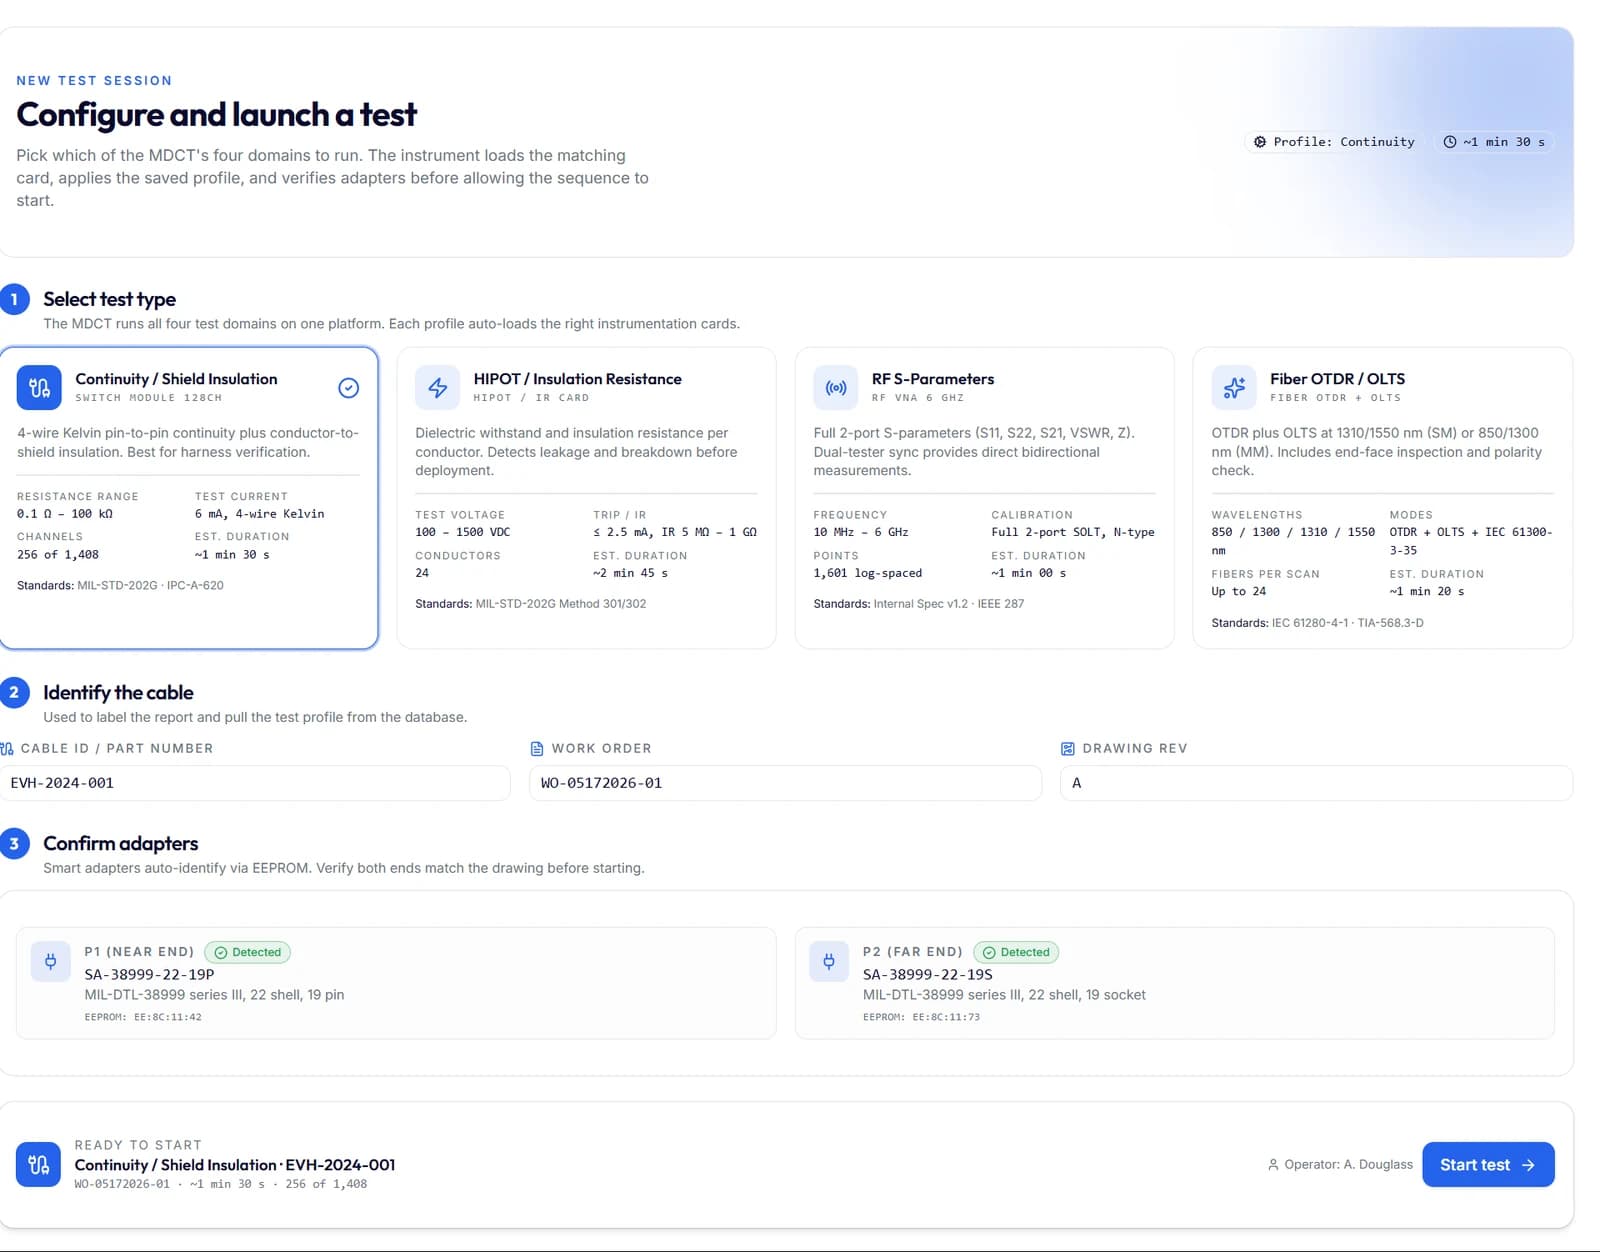Select the RF S-Parameters test type

point(984,498)
